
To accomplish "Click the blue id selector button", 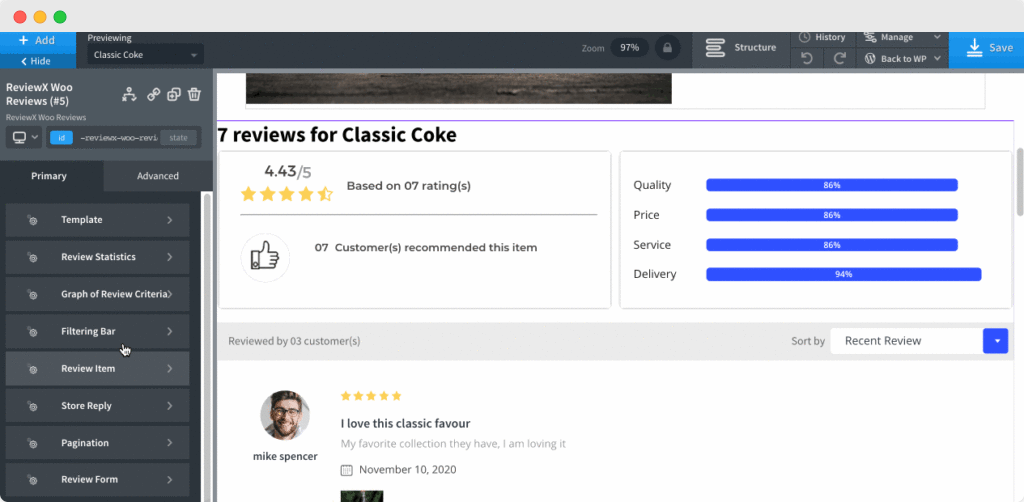I will click(x=61, y=138).
